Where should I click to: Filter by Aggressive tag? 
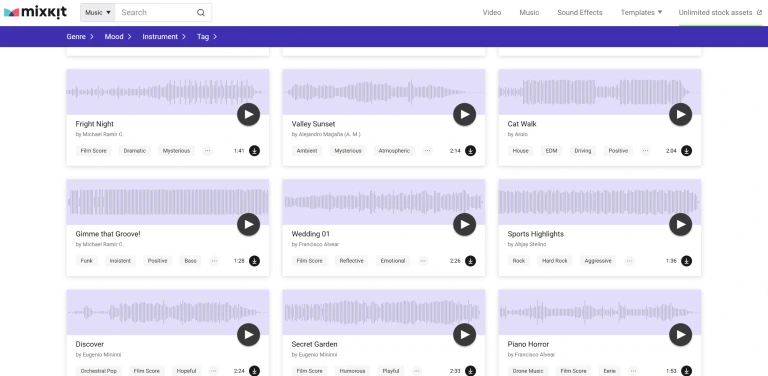598,261
